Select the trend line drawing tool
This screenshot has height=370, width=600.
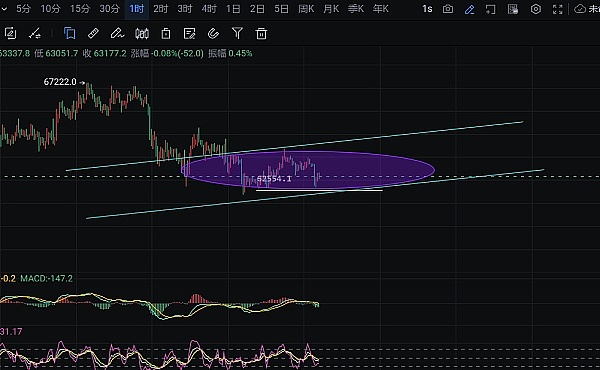pyautogui.click(x=35, y=34)
